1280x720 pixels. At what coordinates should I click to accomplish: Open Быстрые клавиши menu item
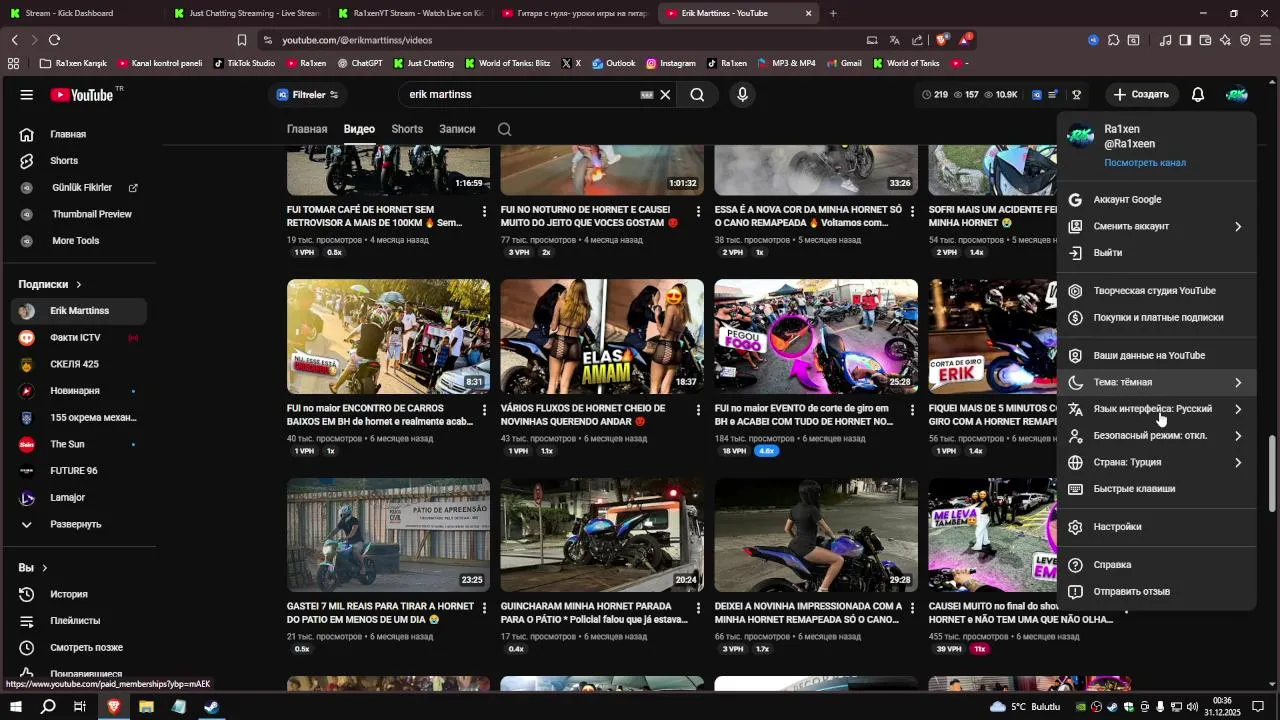[1156, 489]
